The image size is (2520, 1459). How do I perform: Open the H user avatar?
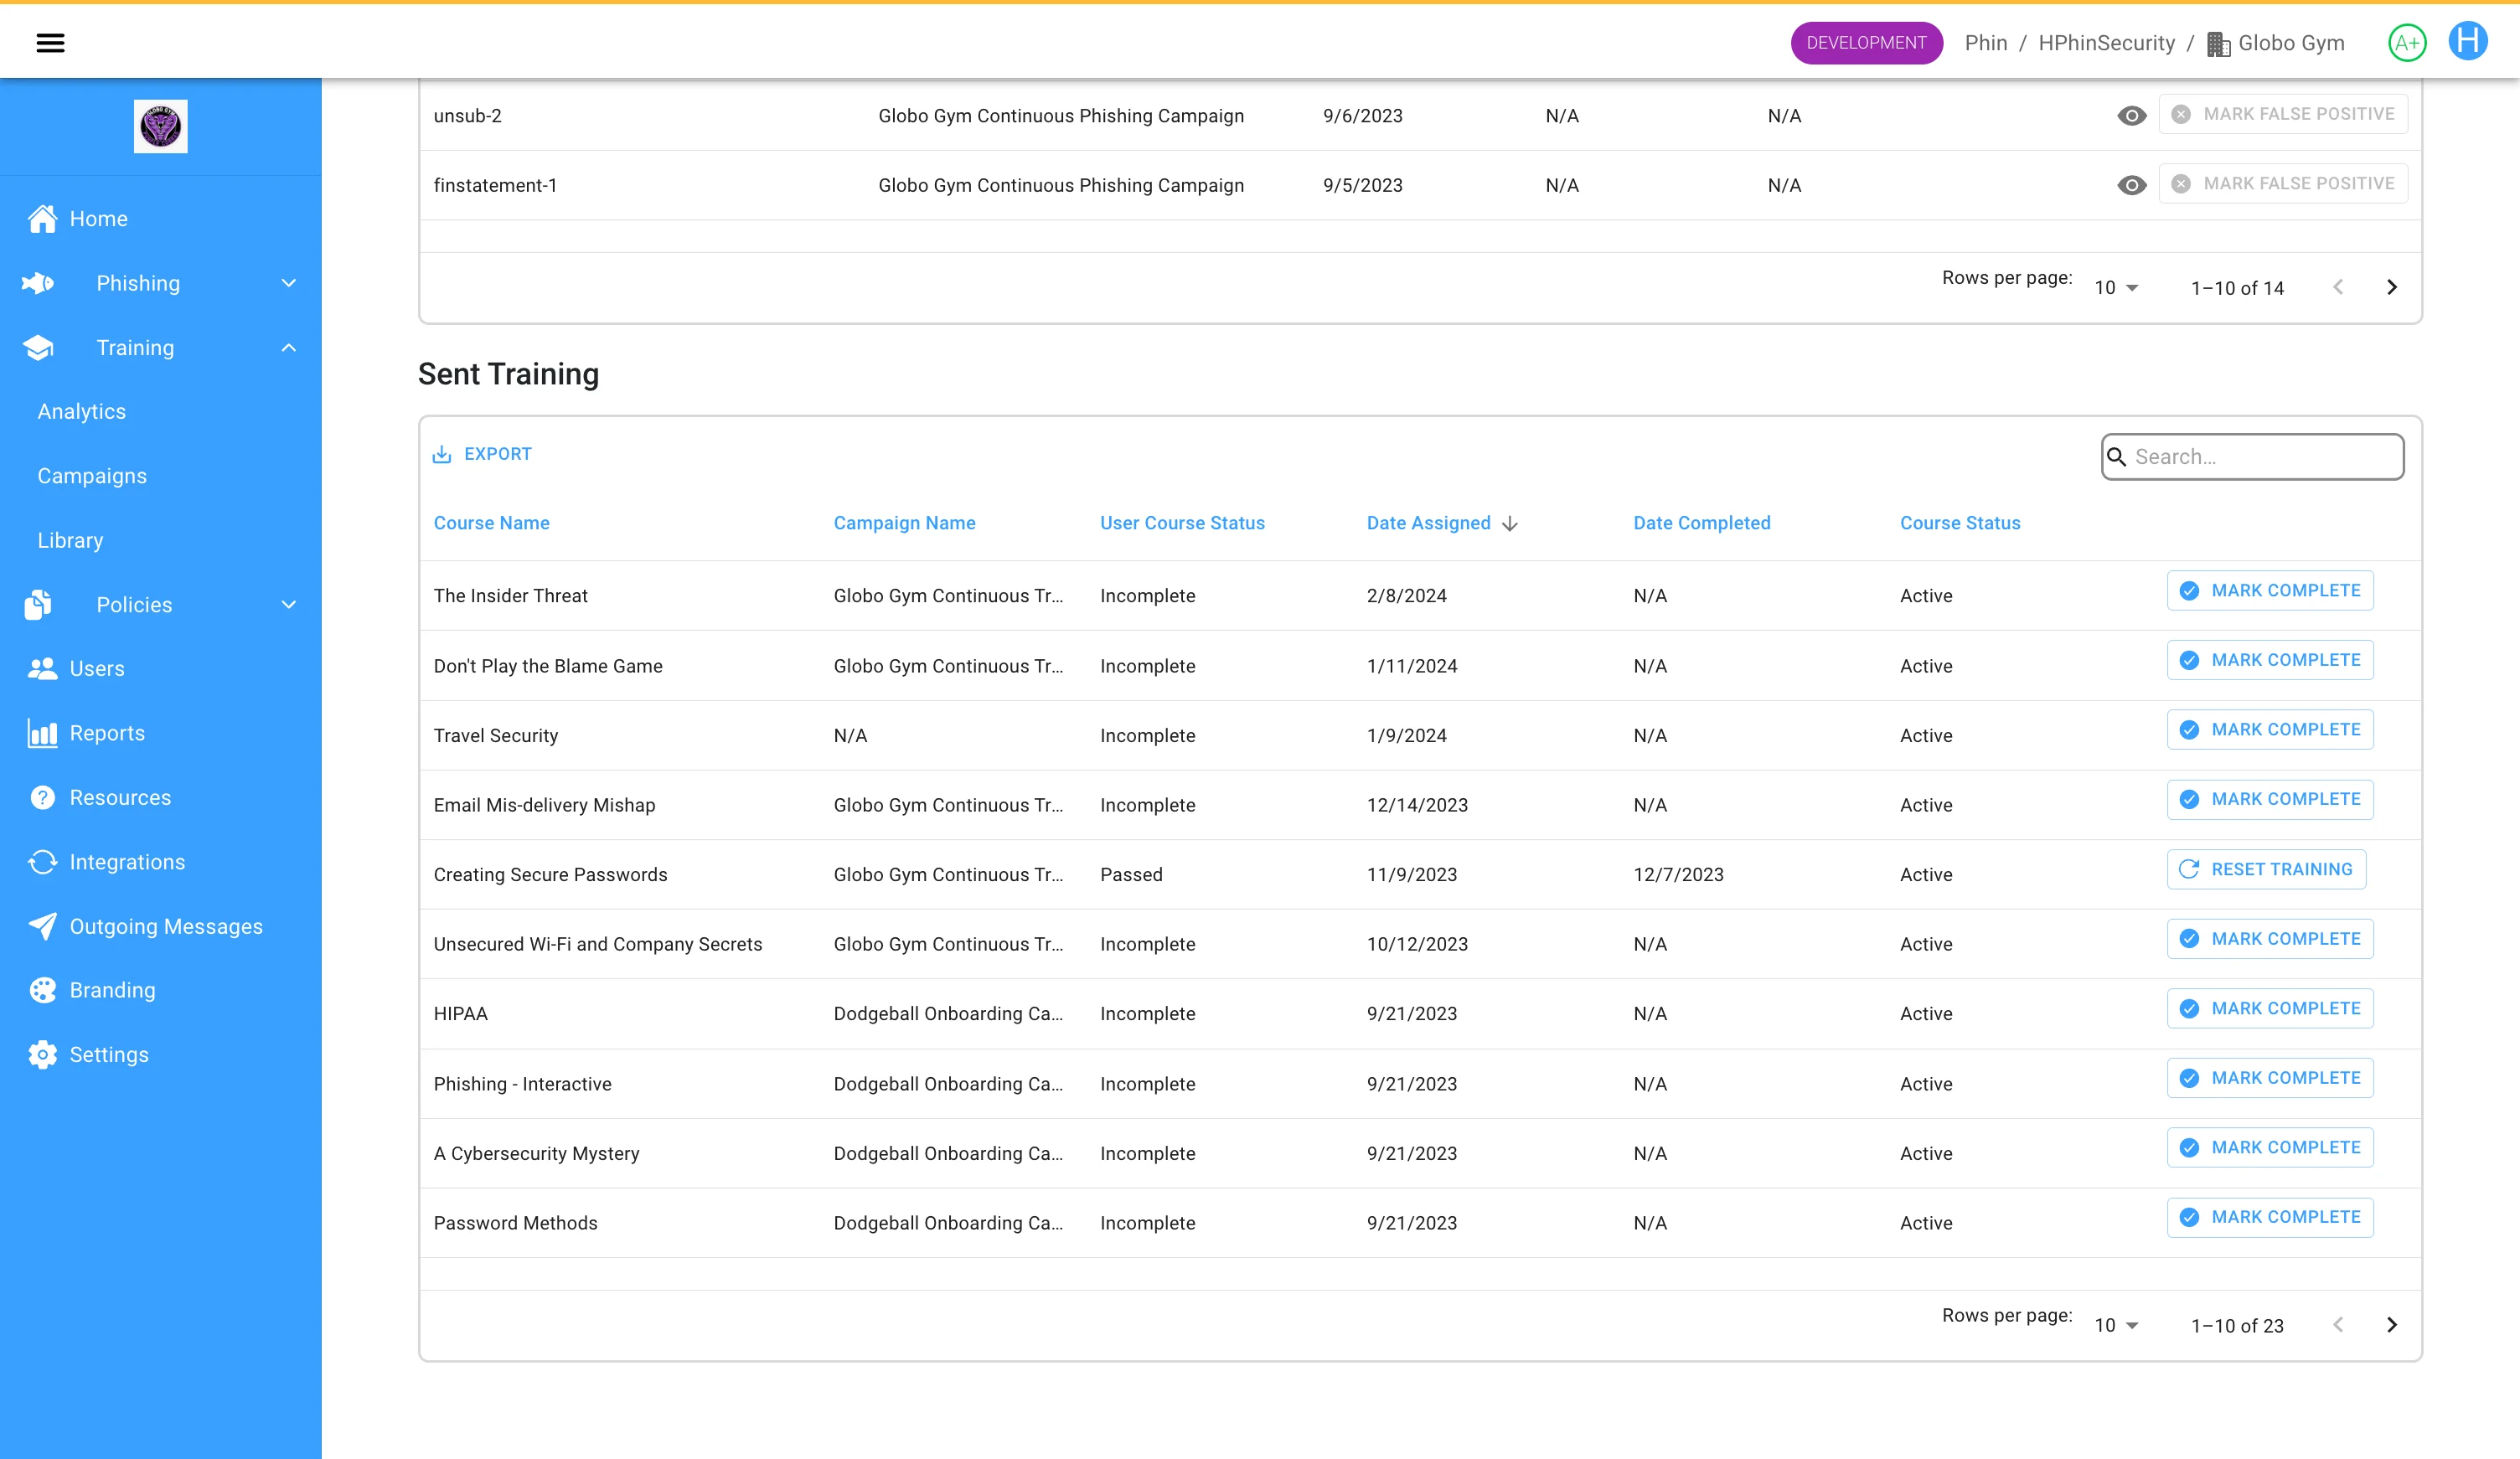click(2467, 42)
